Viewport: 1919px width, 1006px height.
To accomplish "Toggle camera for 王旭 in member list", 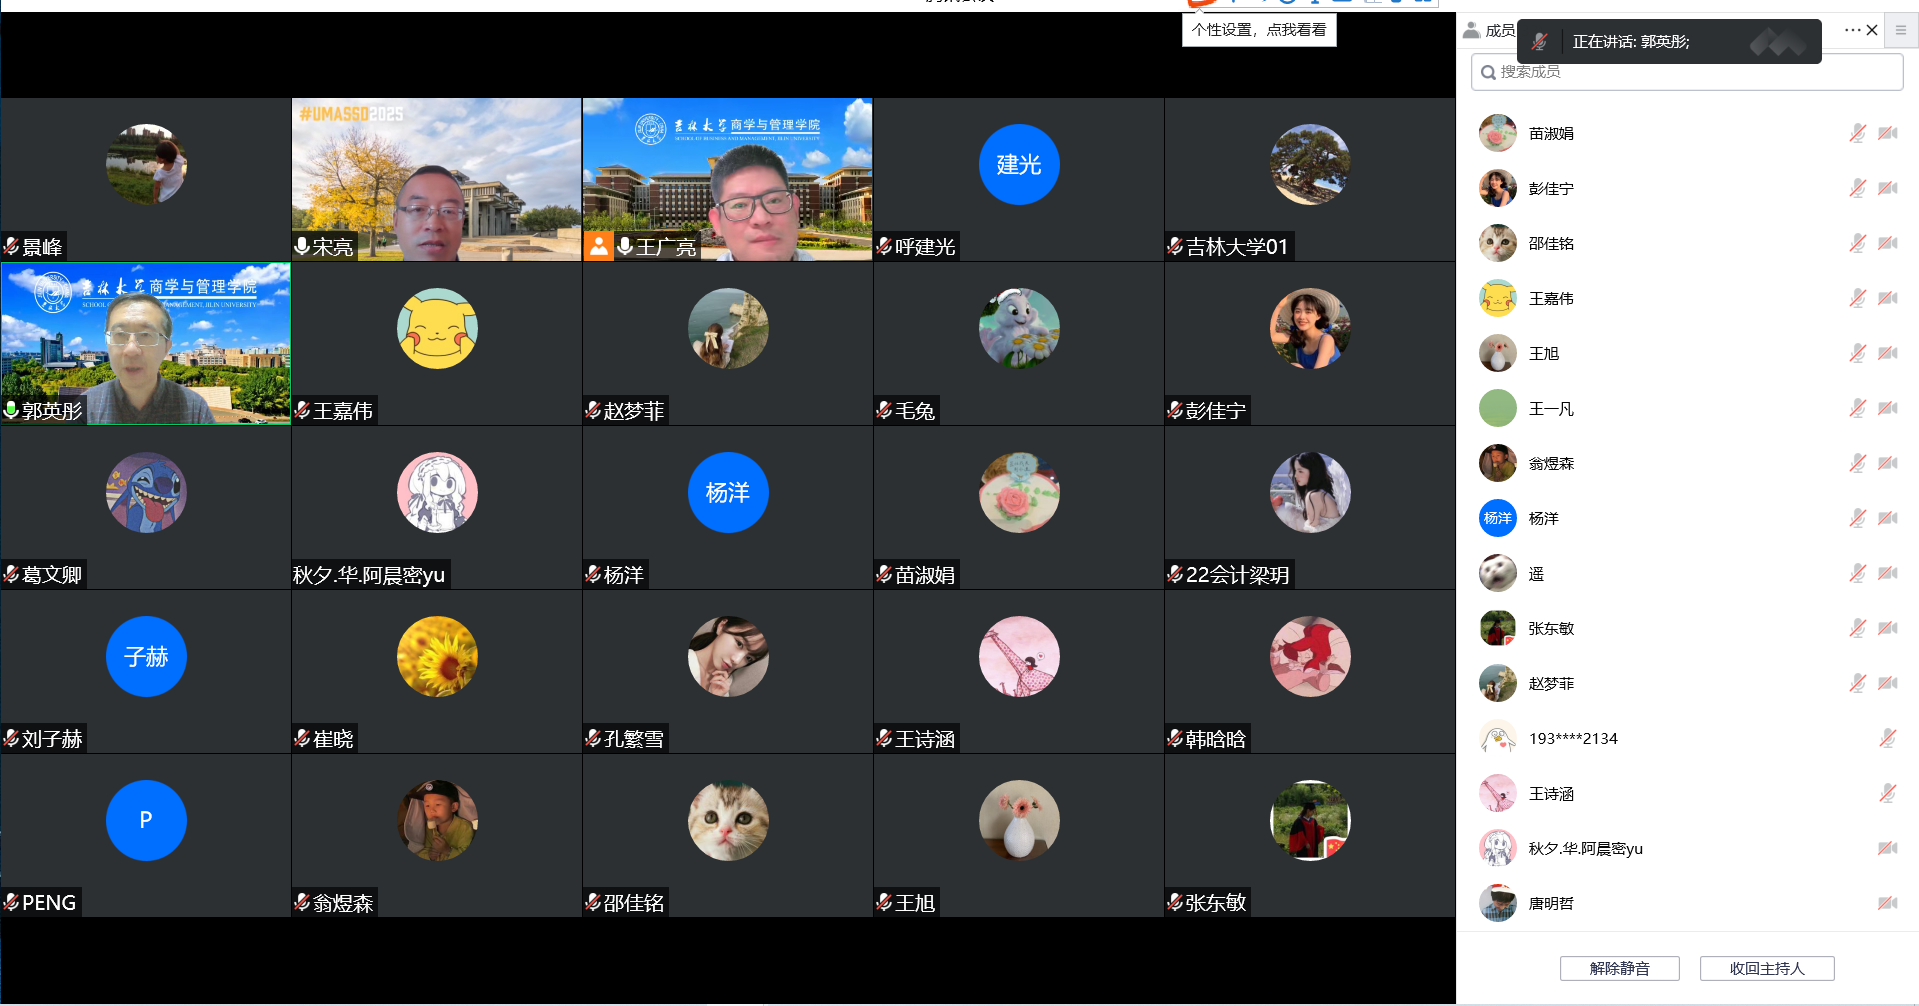I will click(x=1887, y=353).
